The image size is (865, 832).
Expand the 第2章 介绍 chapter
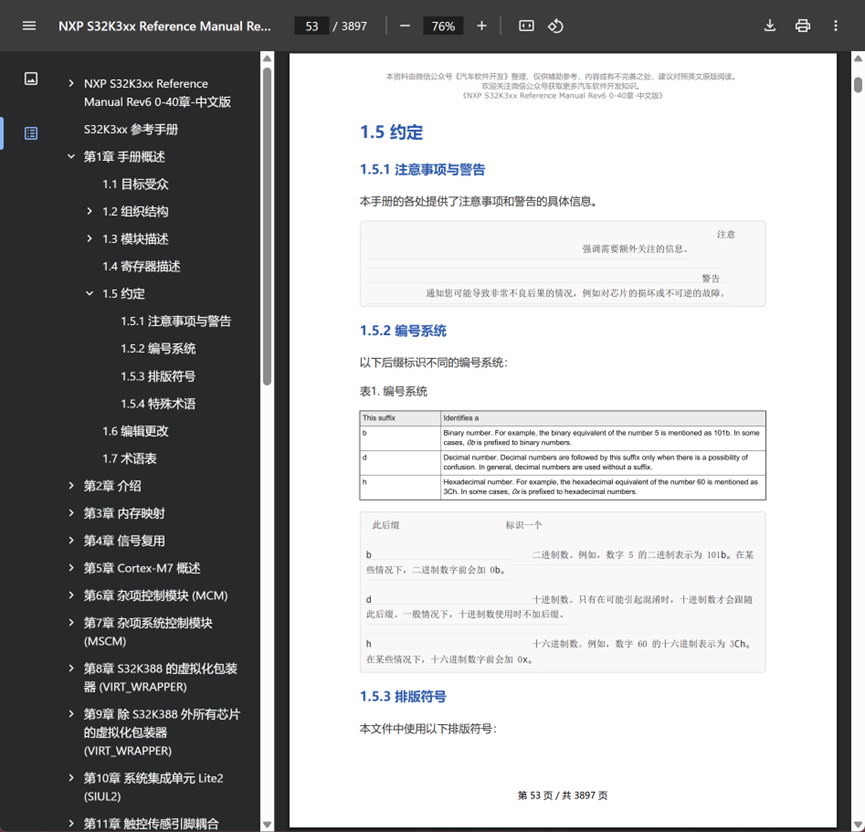(71, 486)
